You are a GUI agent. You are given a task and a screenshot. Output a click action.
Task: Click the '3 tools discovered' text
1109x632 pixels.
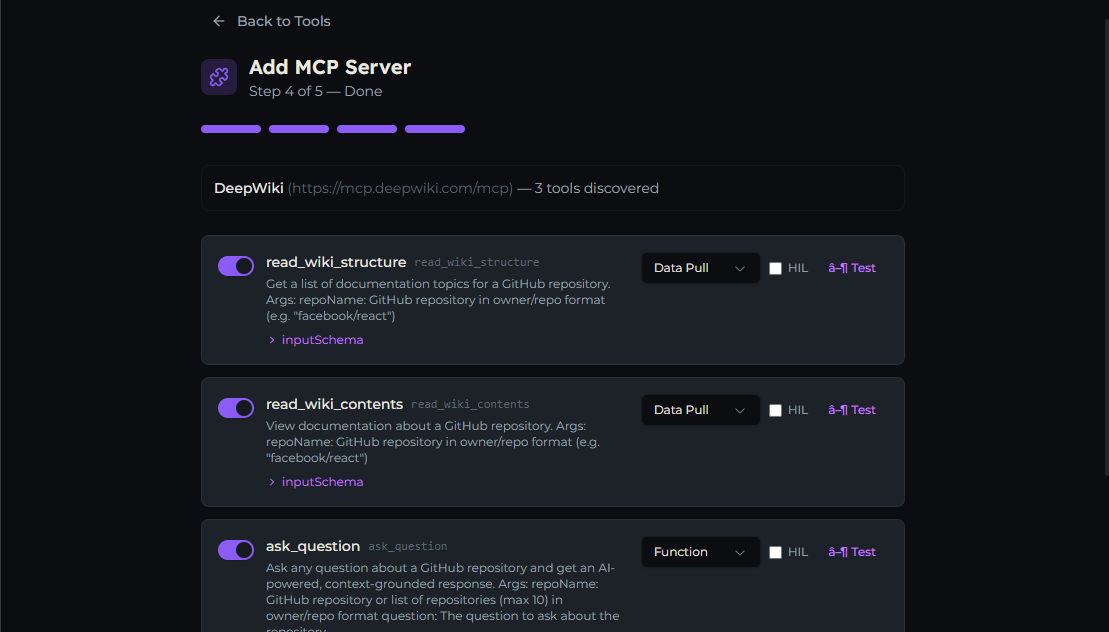click(x=596, y=189)
